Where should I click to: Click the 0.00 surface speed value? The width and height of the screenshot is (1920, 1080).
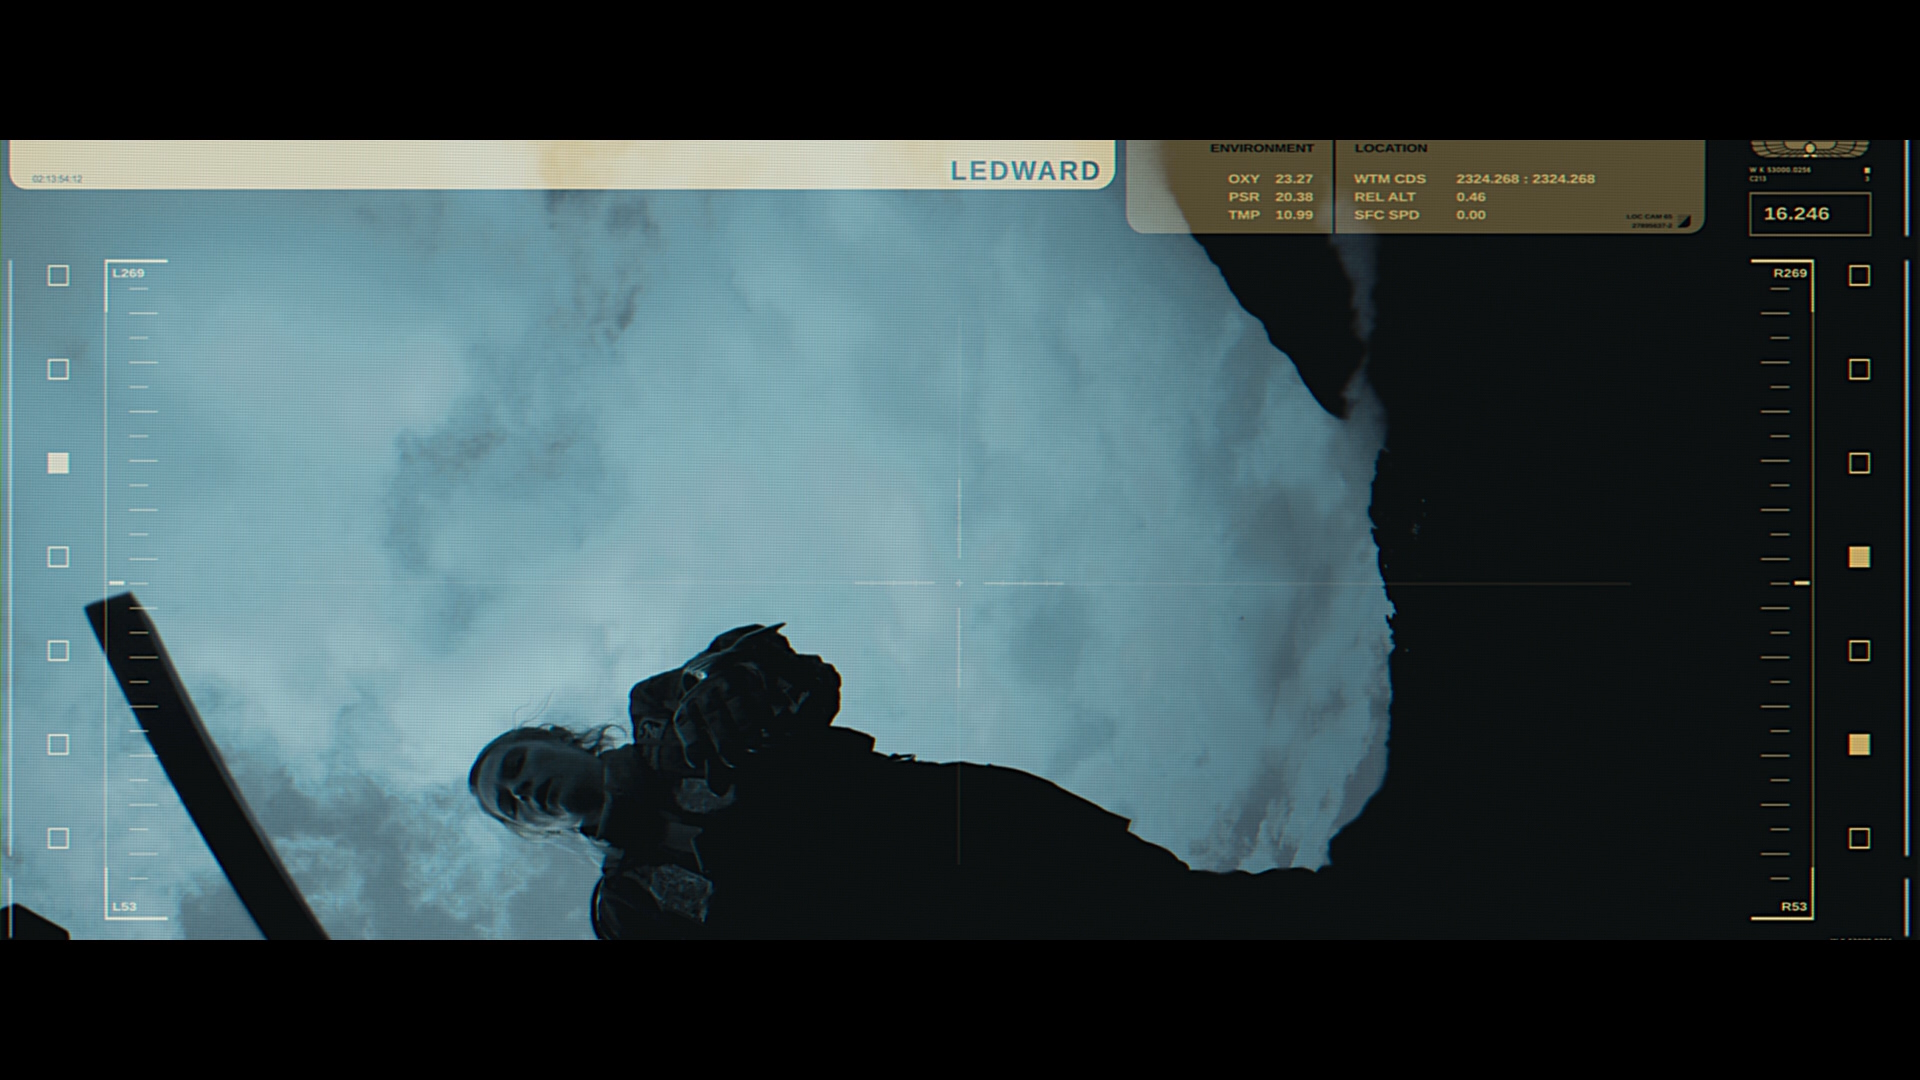pos(1471,215)
